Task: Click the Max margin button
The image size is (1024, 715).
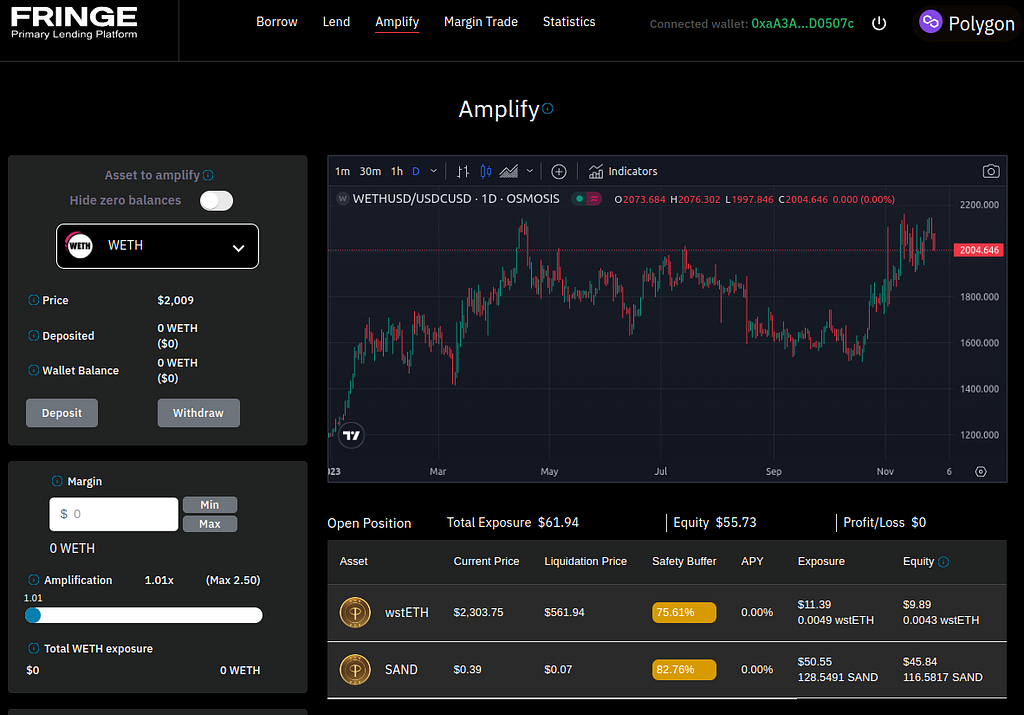Action: pyautogui.click(x=210, y=524)
